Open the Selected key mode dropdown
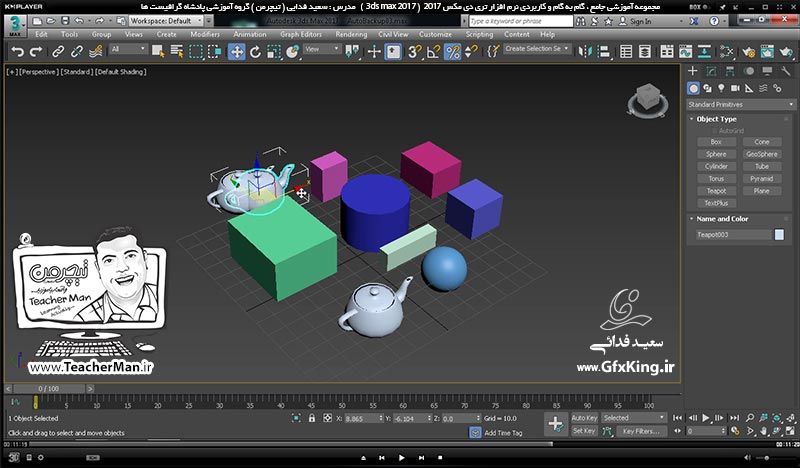 click(634, 417)
